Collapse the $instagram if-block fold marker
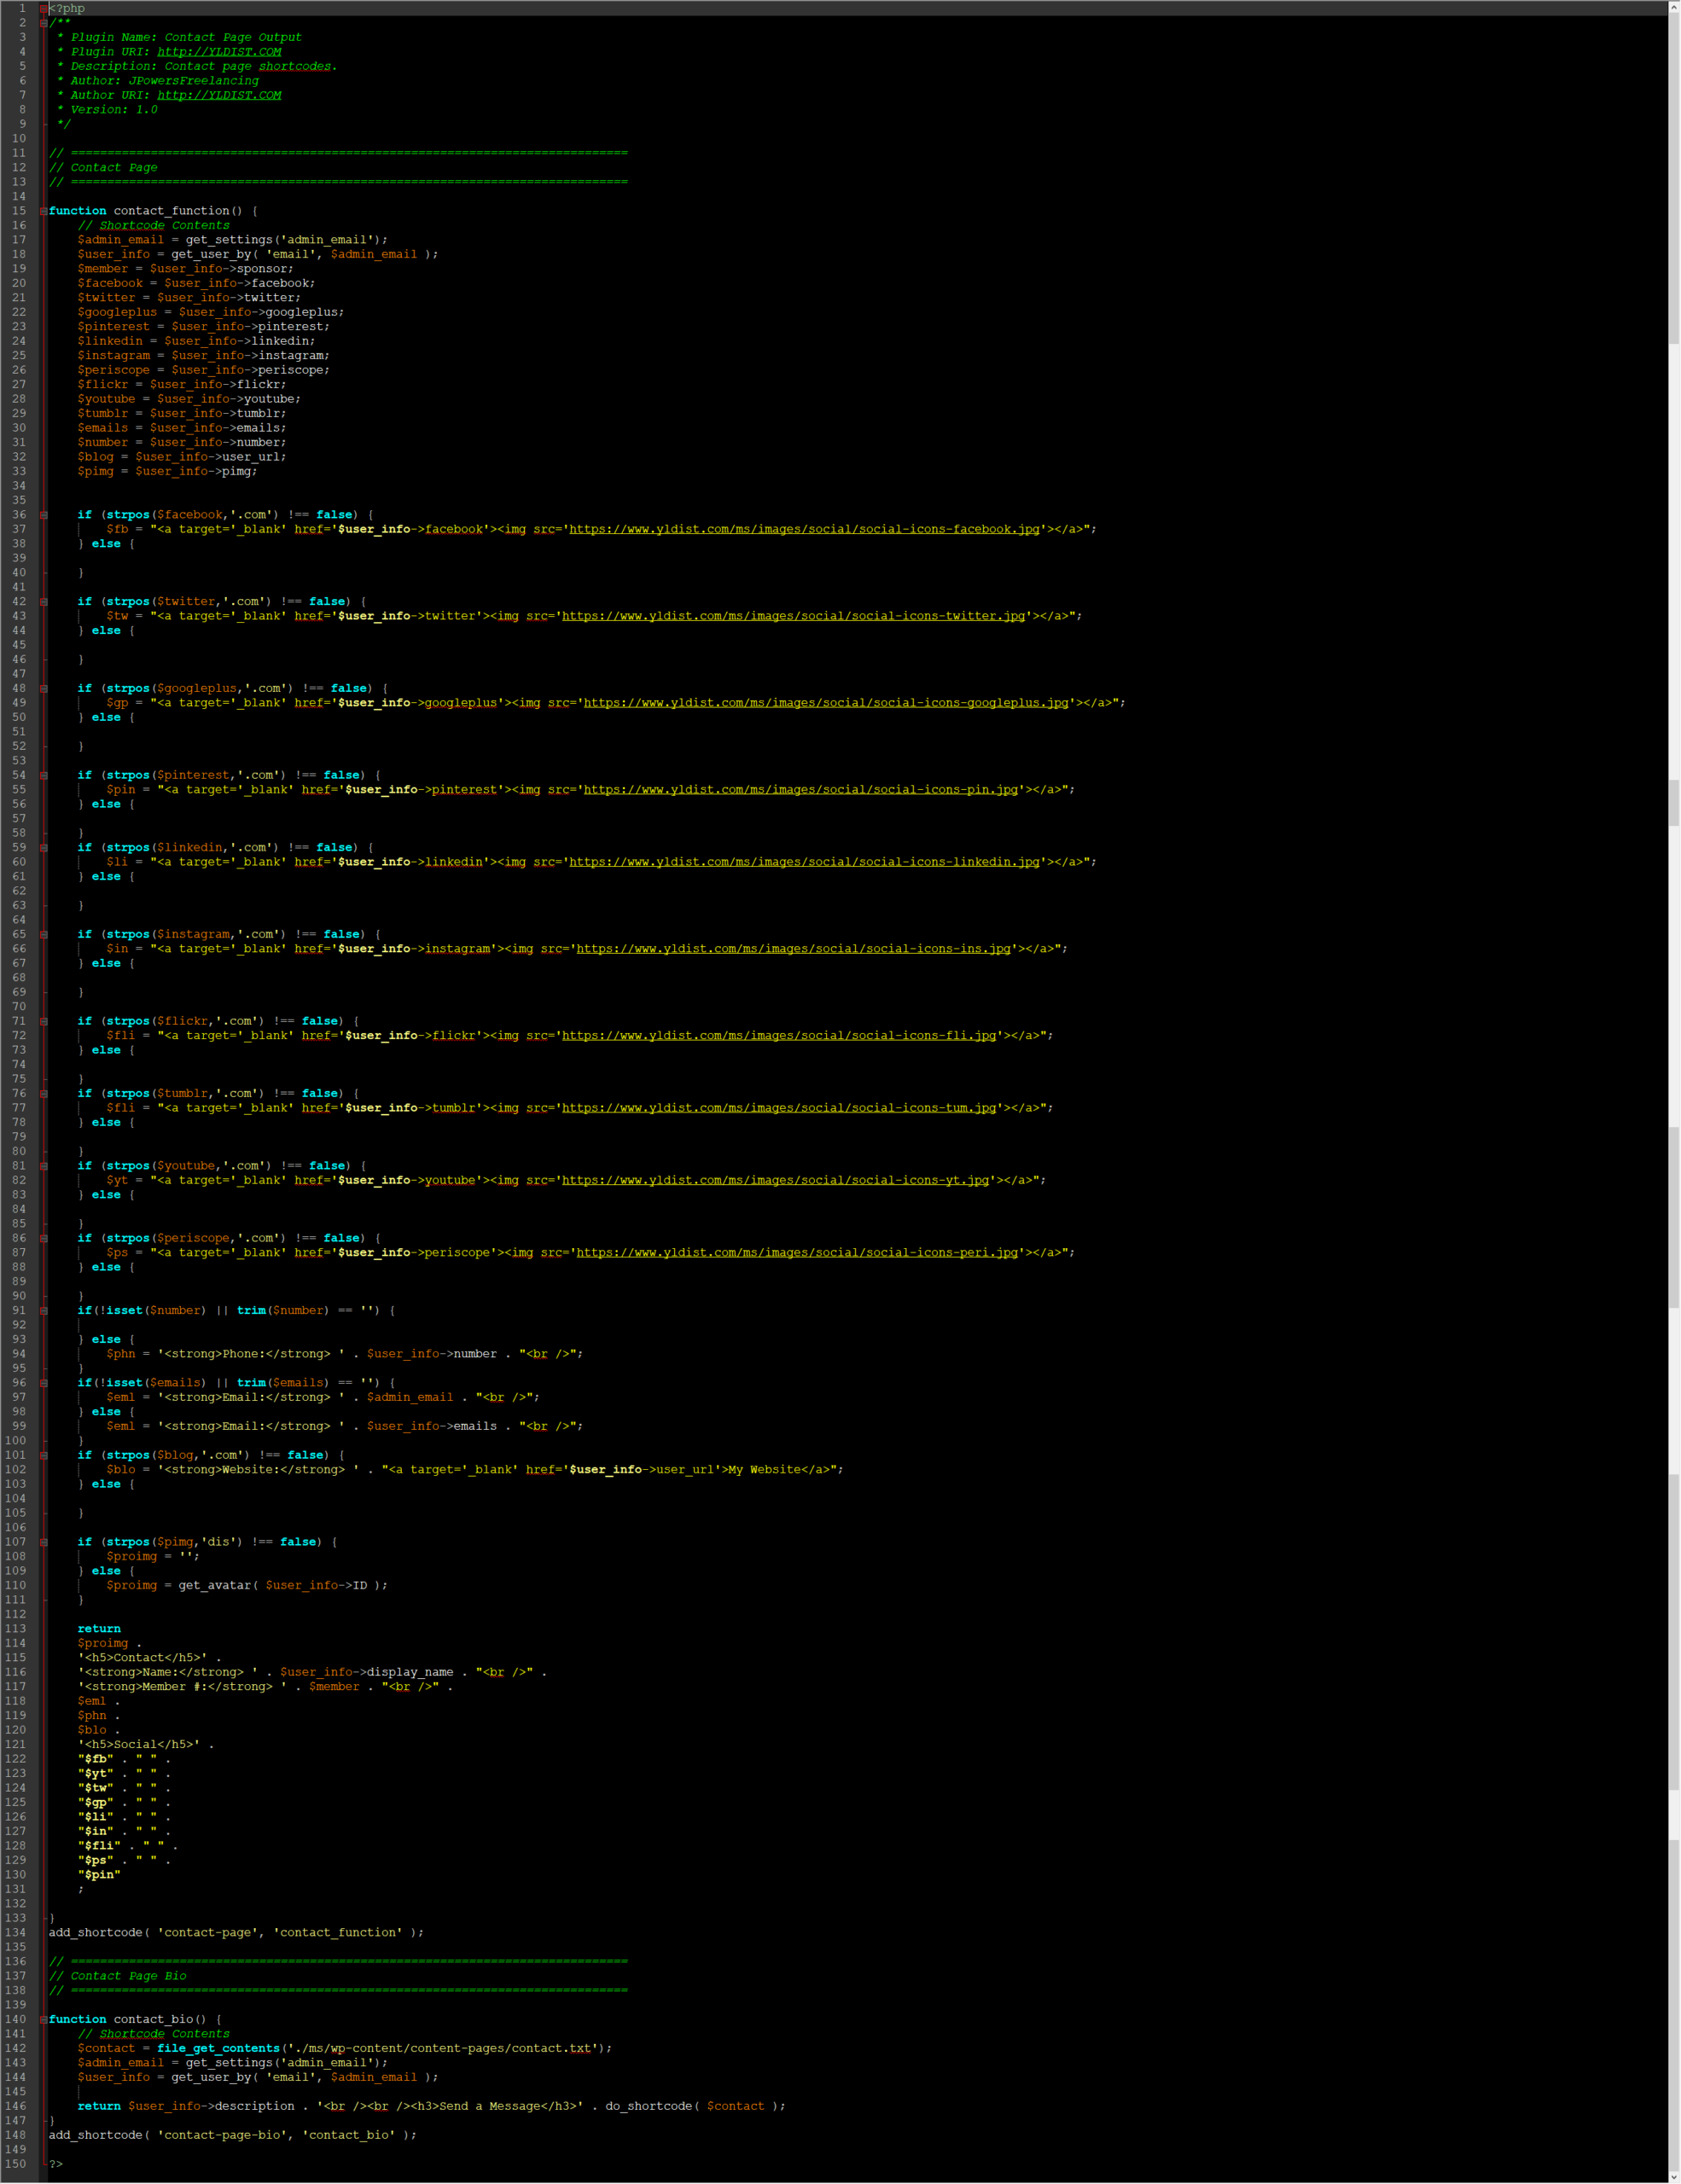The width and height of the screenshot is (1681, 2184). click(44, 935)
